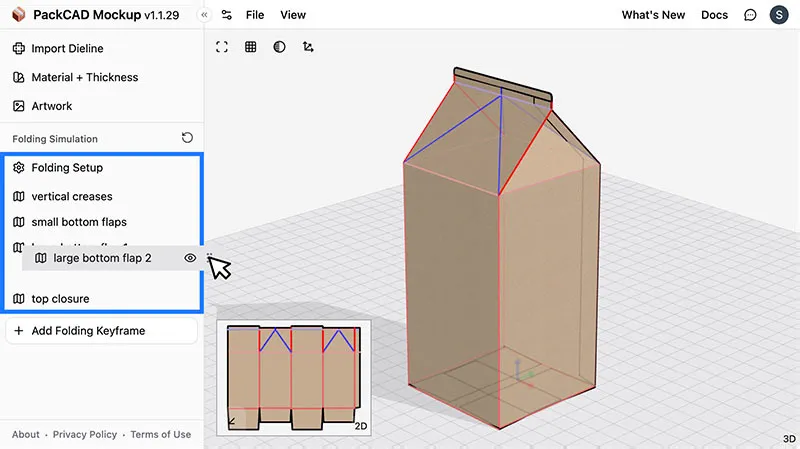Open the settings sliders icon beside File
The height and width of the screenshot is (449, 800).
tap(227, 15)
